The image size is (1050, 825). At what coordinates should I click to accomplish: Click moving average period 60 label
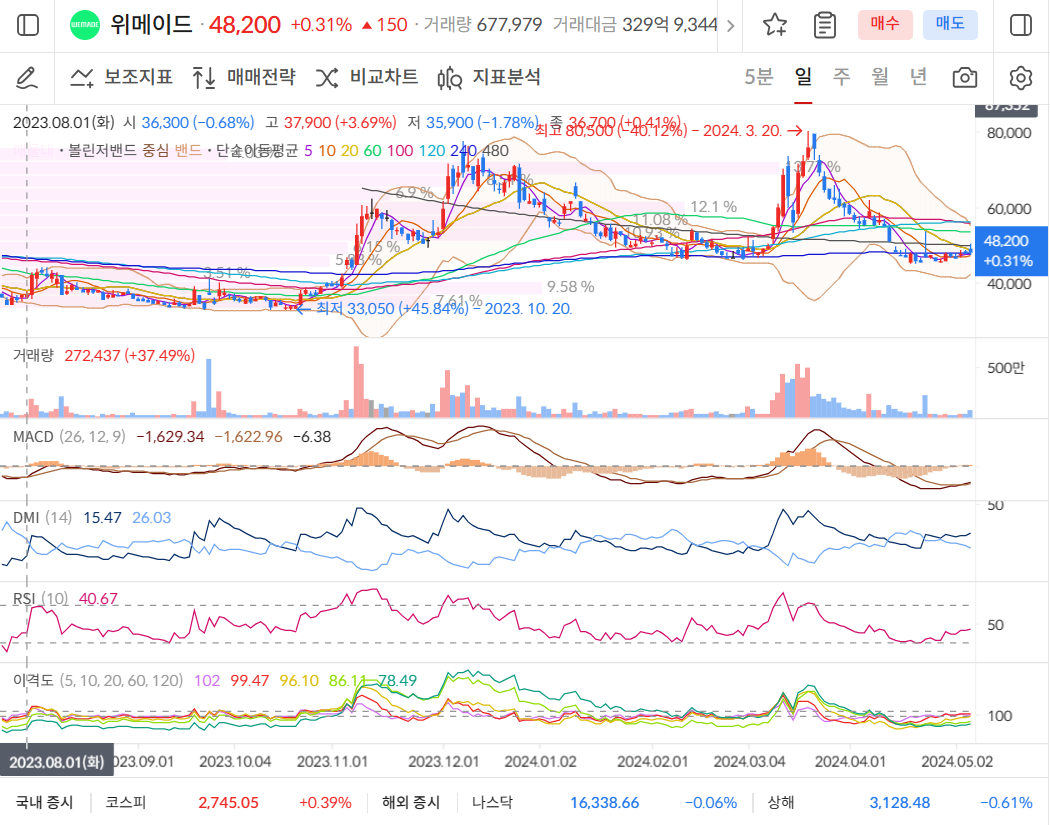coord(372,151)
